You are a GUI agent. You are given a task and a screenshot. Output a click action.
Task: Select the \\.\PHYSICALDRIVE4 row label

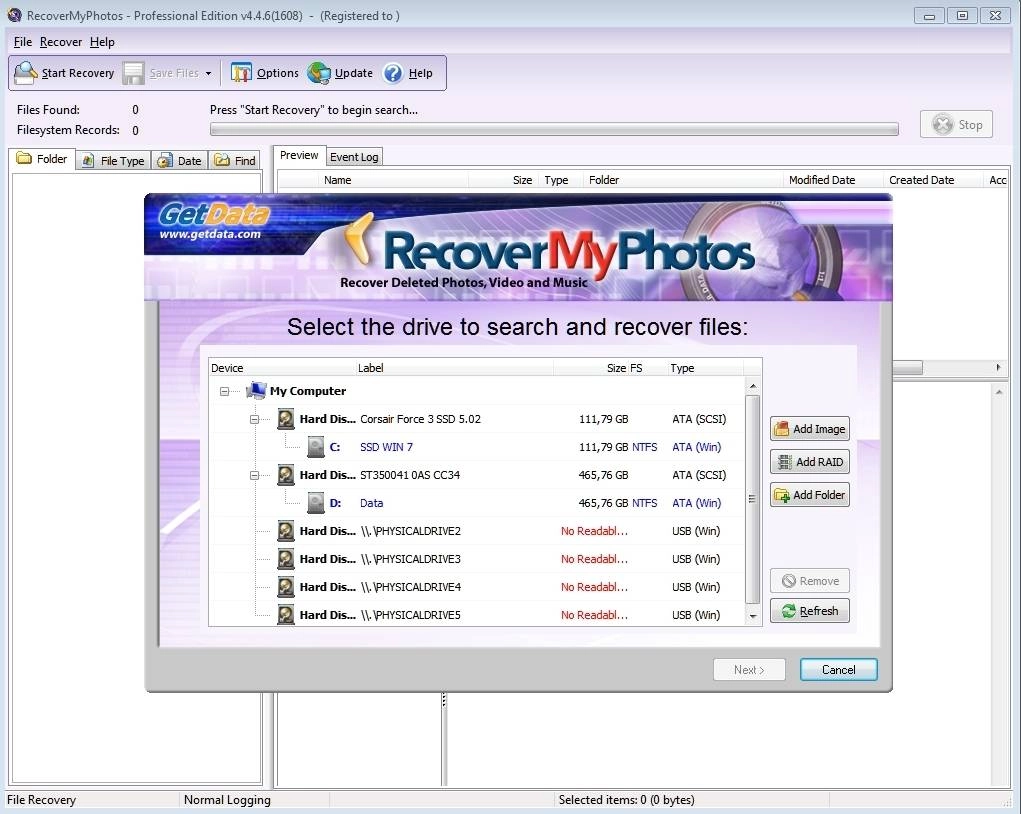click(410, 587)
